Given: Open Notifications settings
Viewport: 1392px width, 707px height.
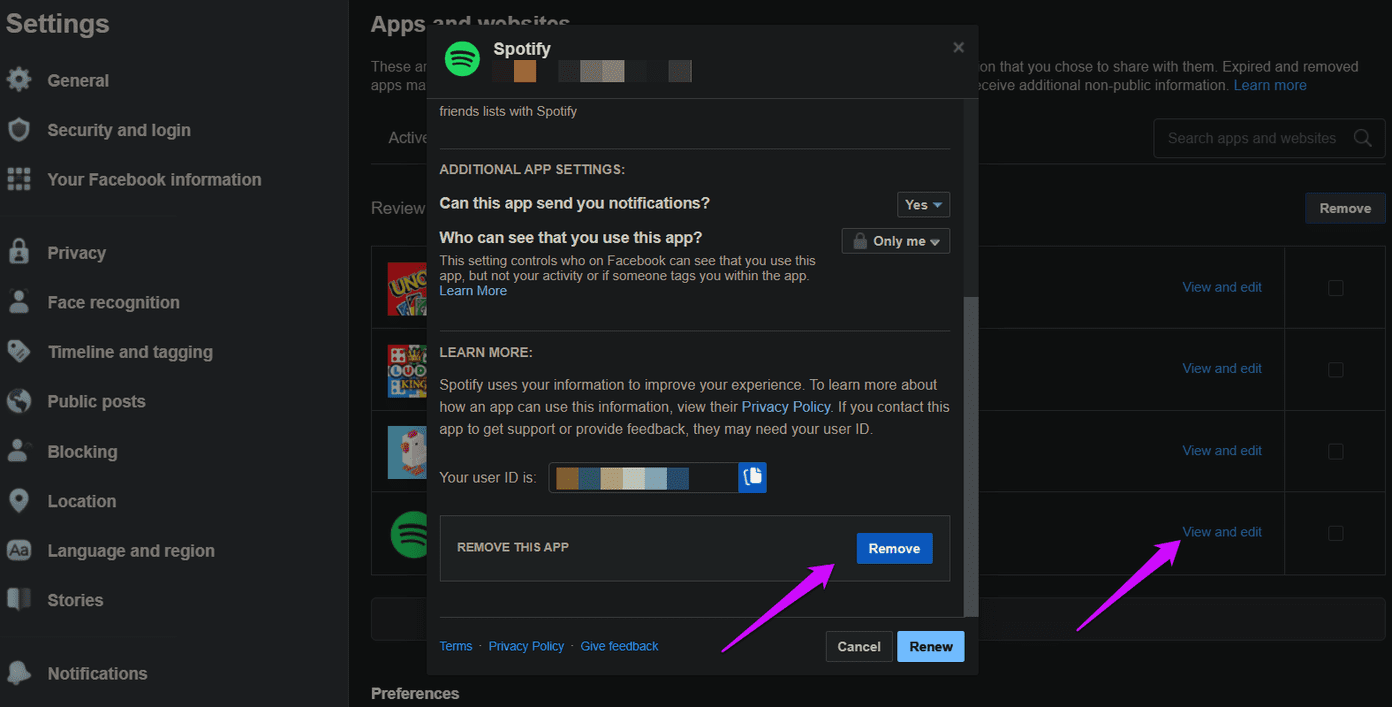Looking at the screenshot, I should point(97,673).
